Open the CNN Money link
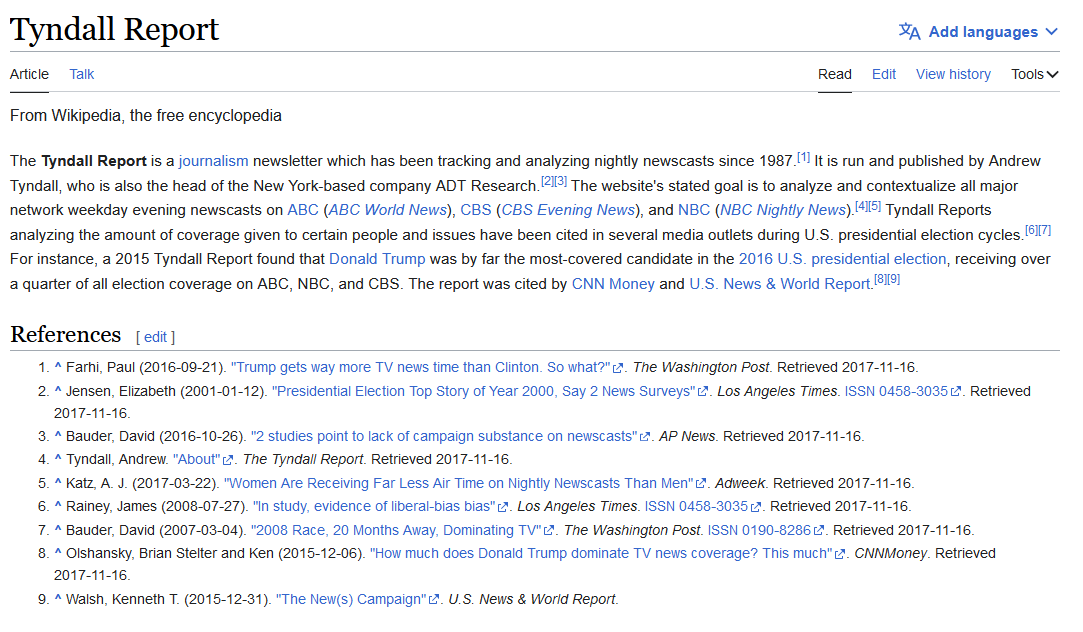 tap(613, 284)
